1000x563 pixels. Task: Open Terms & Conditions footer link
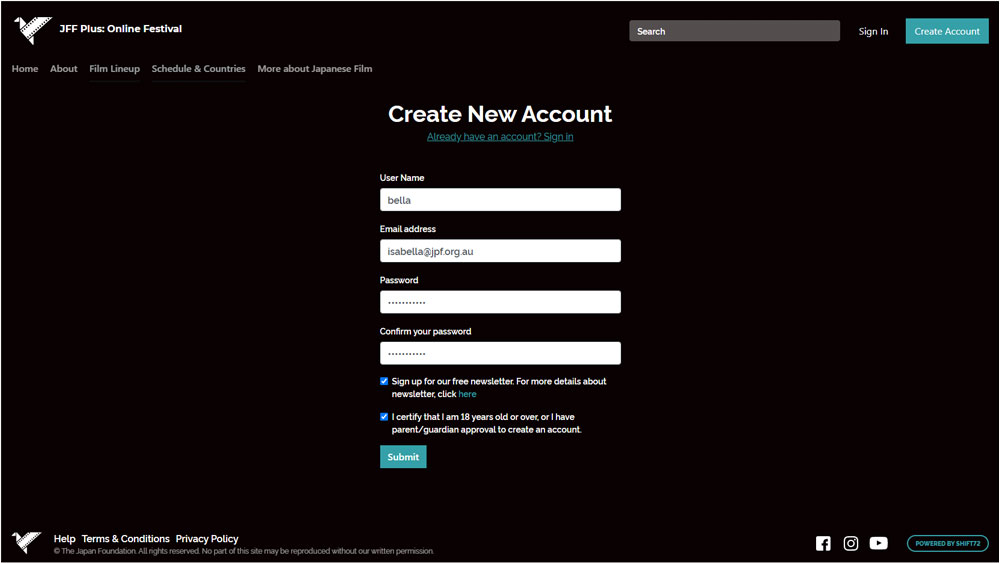126,539
